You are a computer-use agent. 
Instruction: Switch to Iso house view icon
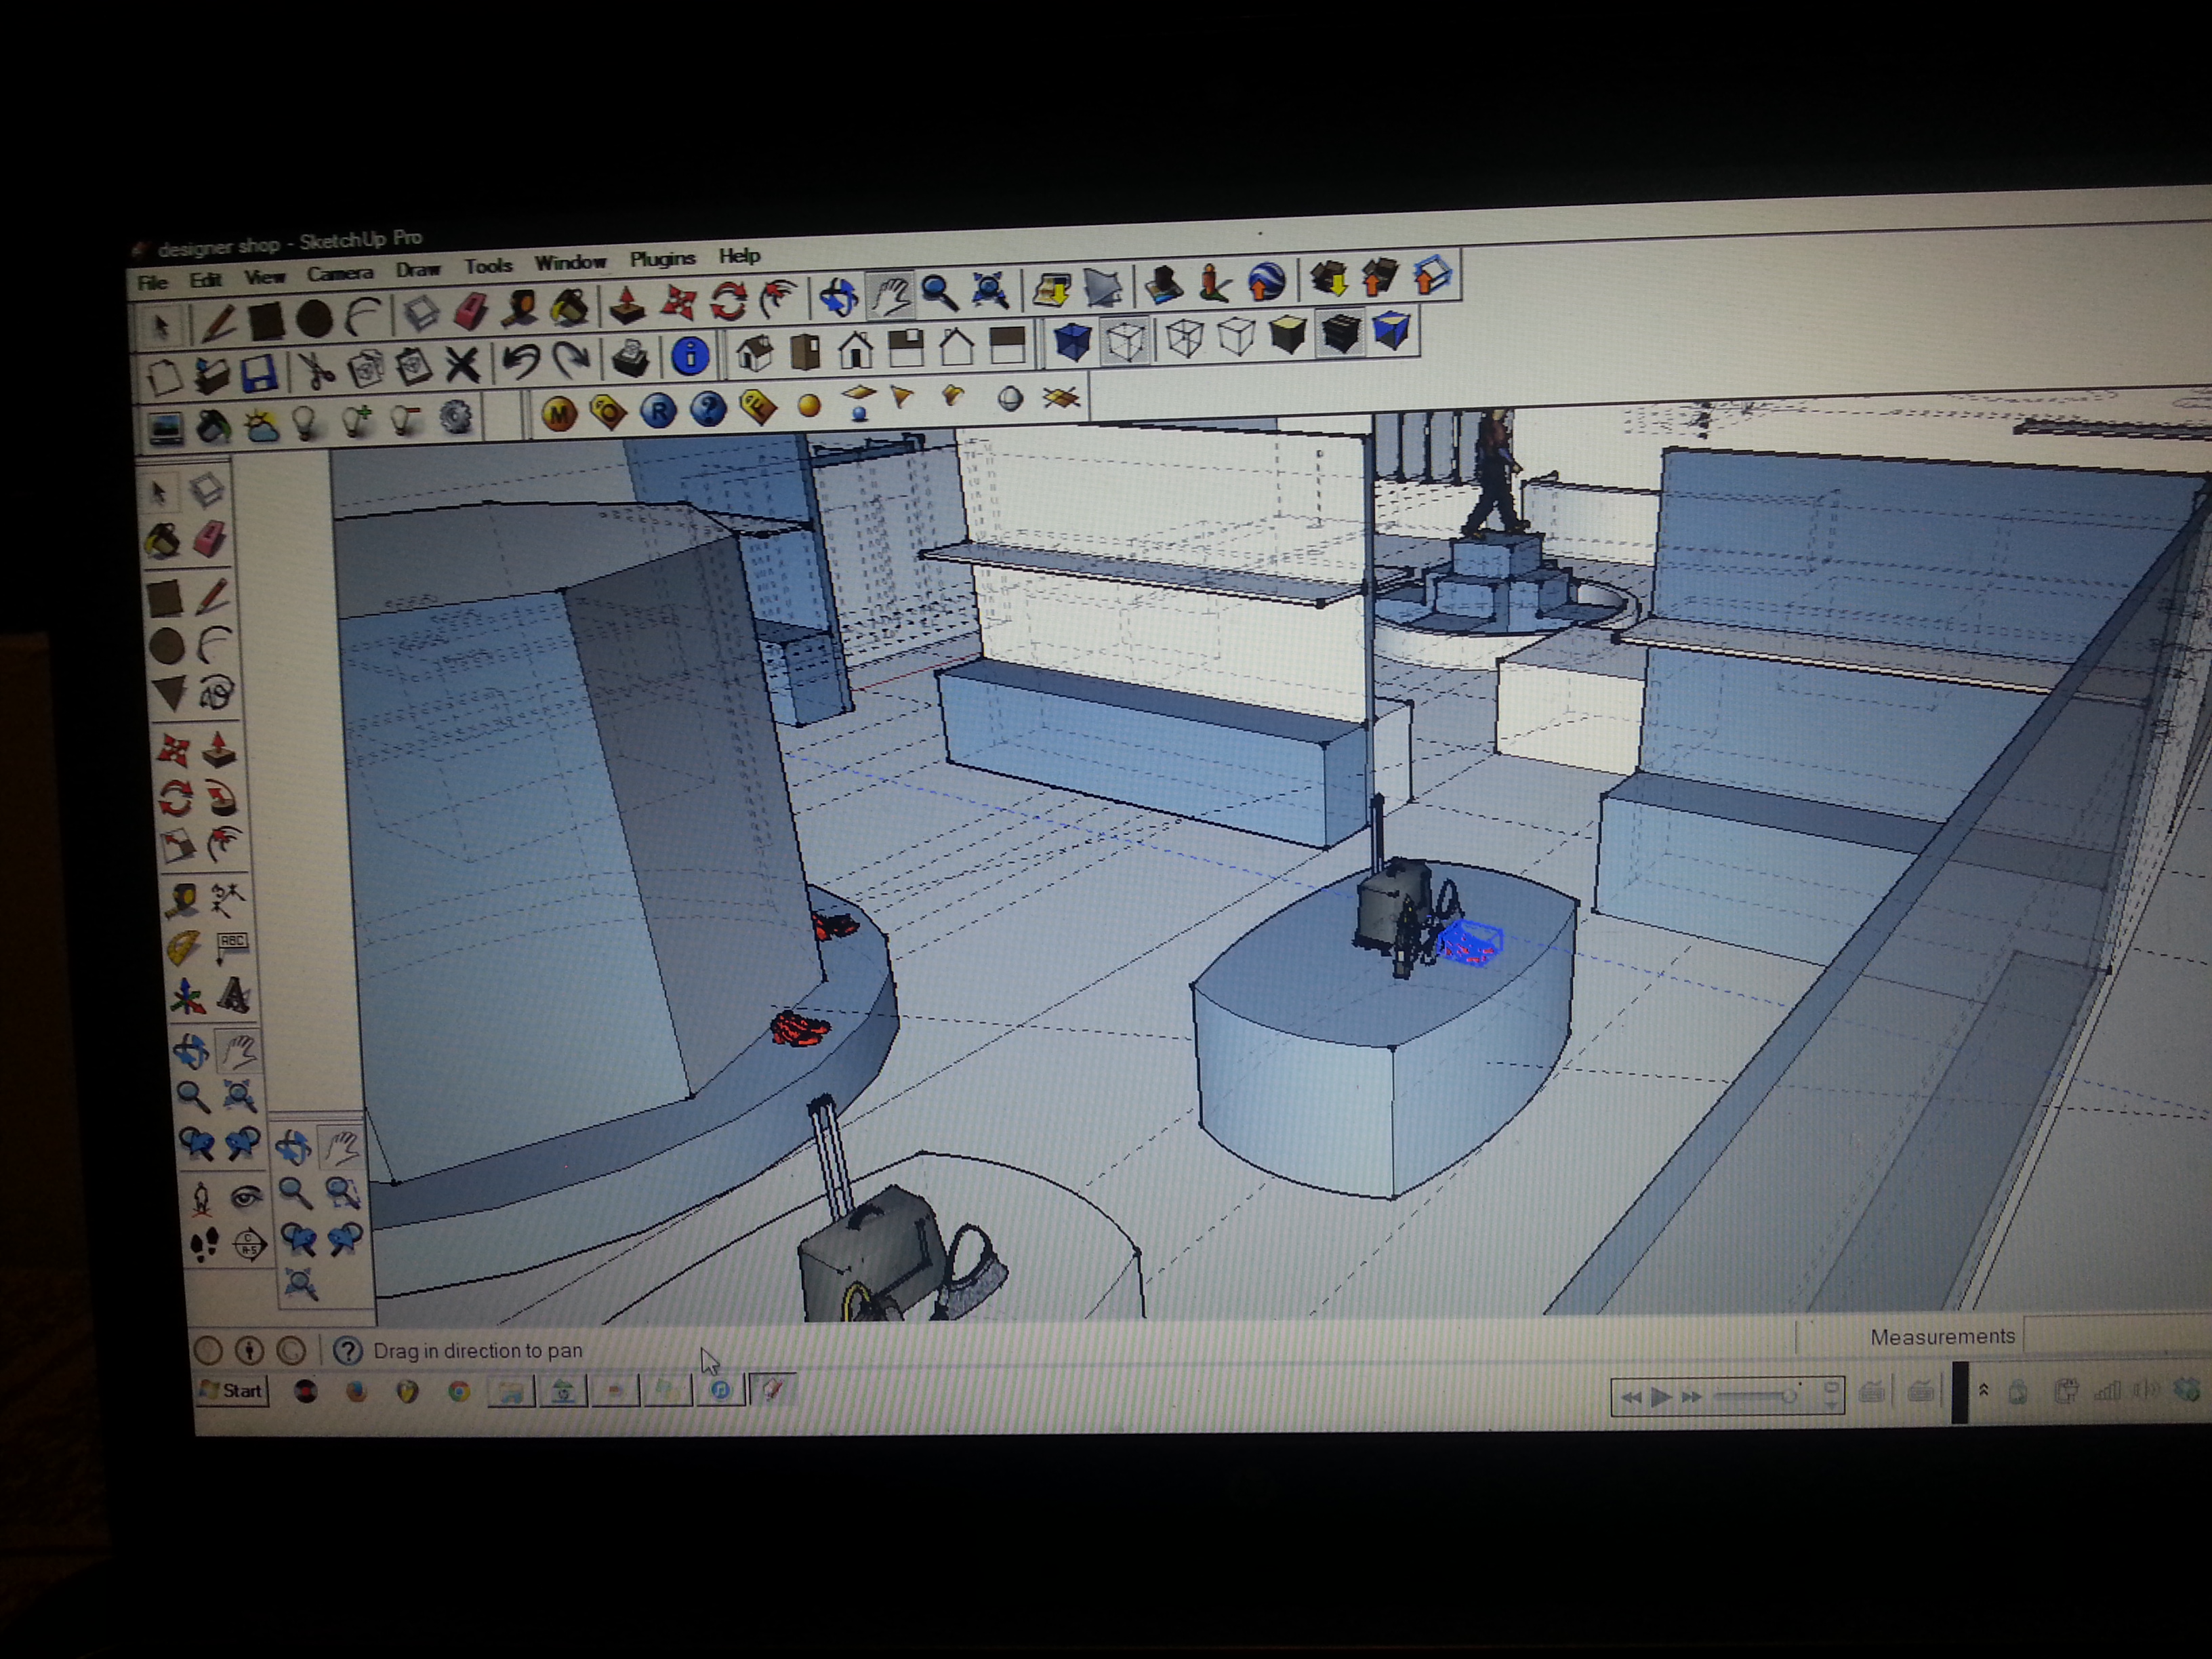coord(754,352)
